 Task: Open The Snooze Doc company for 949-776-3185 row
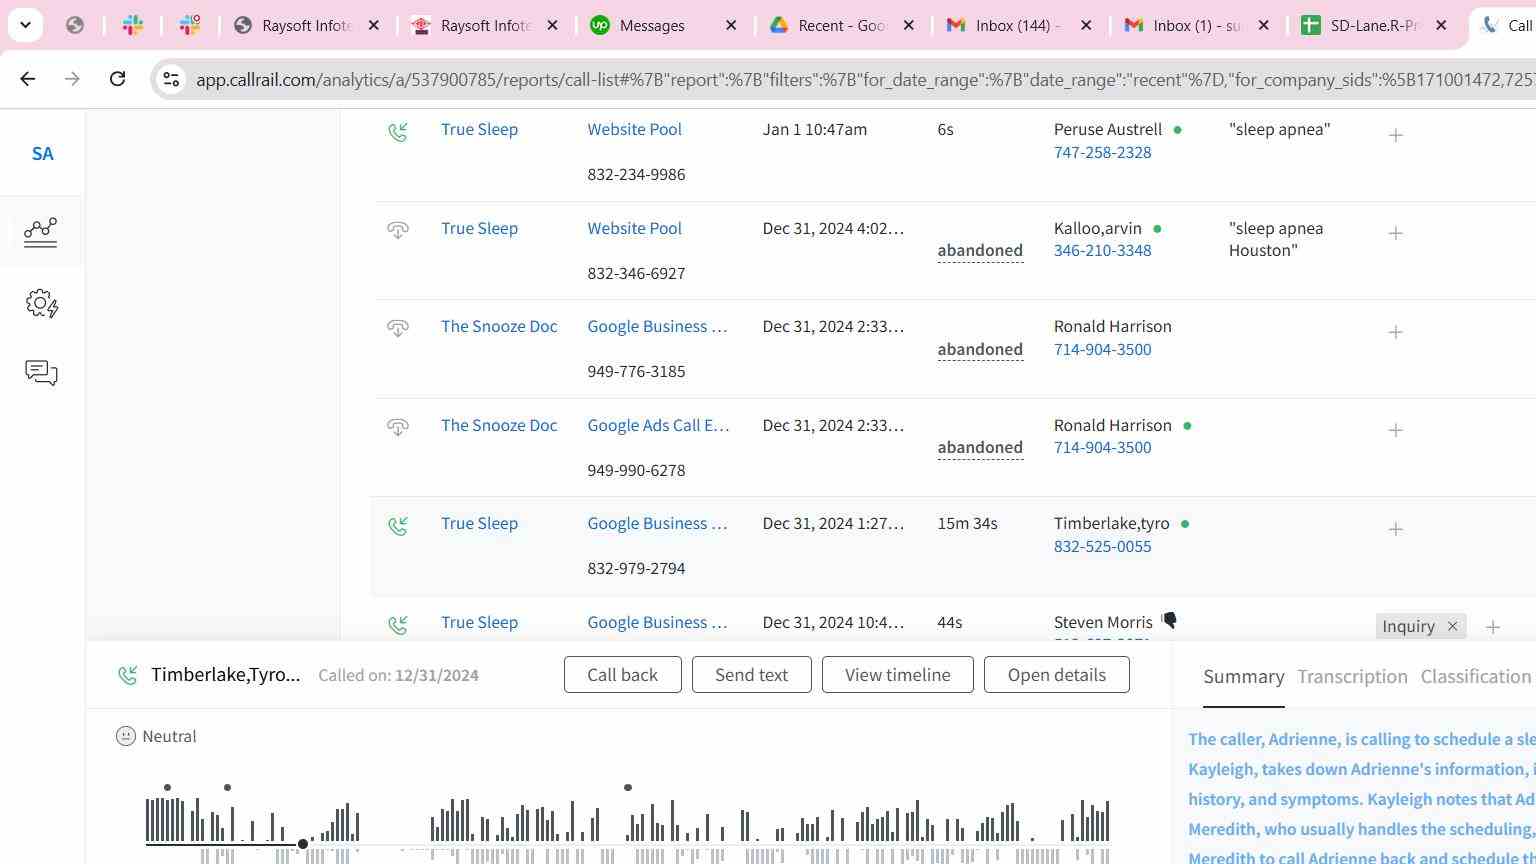(499, 326)
